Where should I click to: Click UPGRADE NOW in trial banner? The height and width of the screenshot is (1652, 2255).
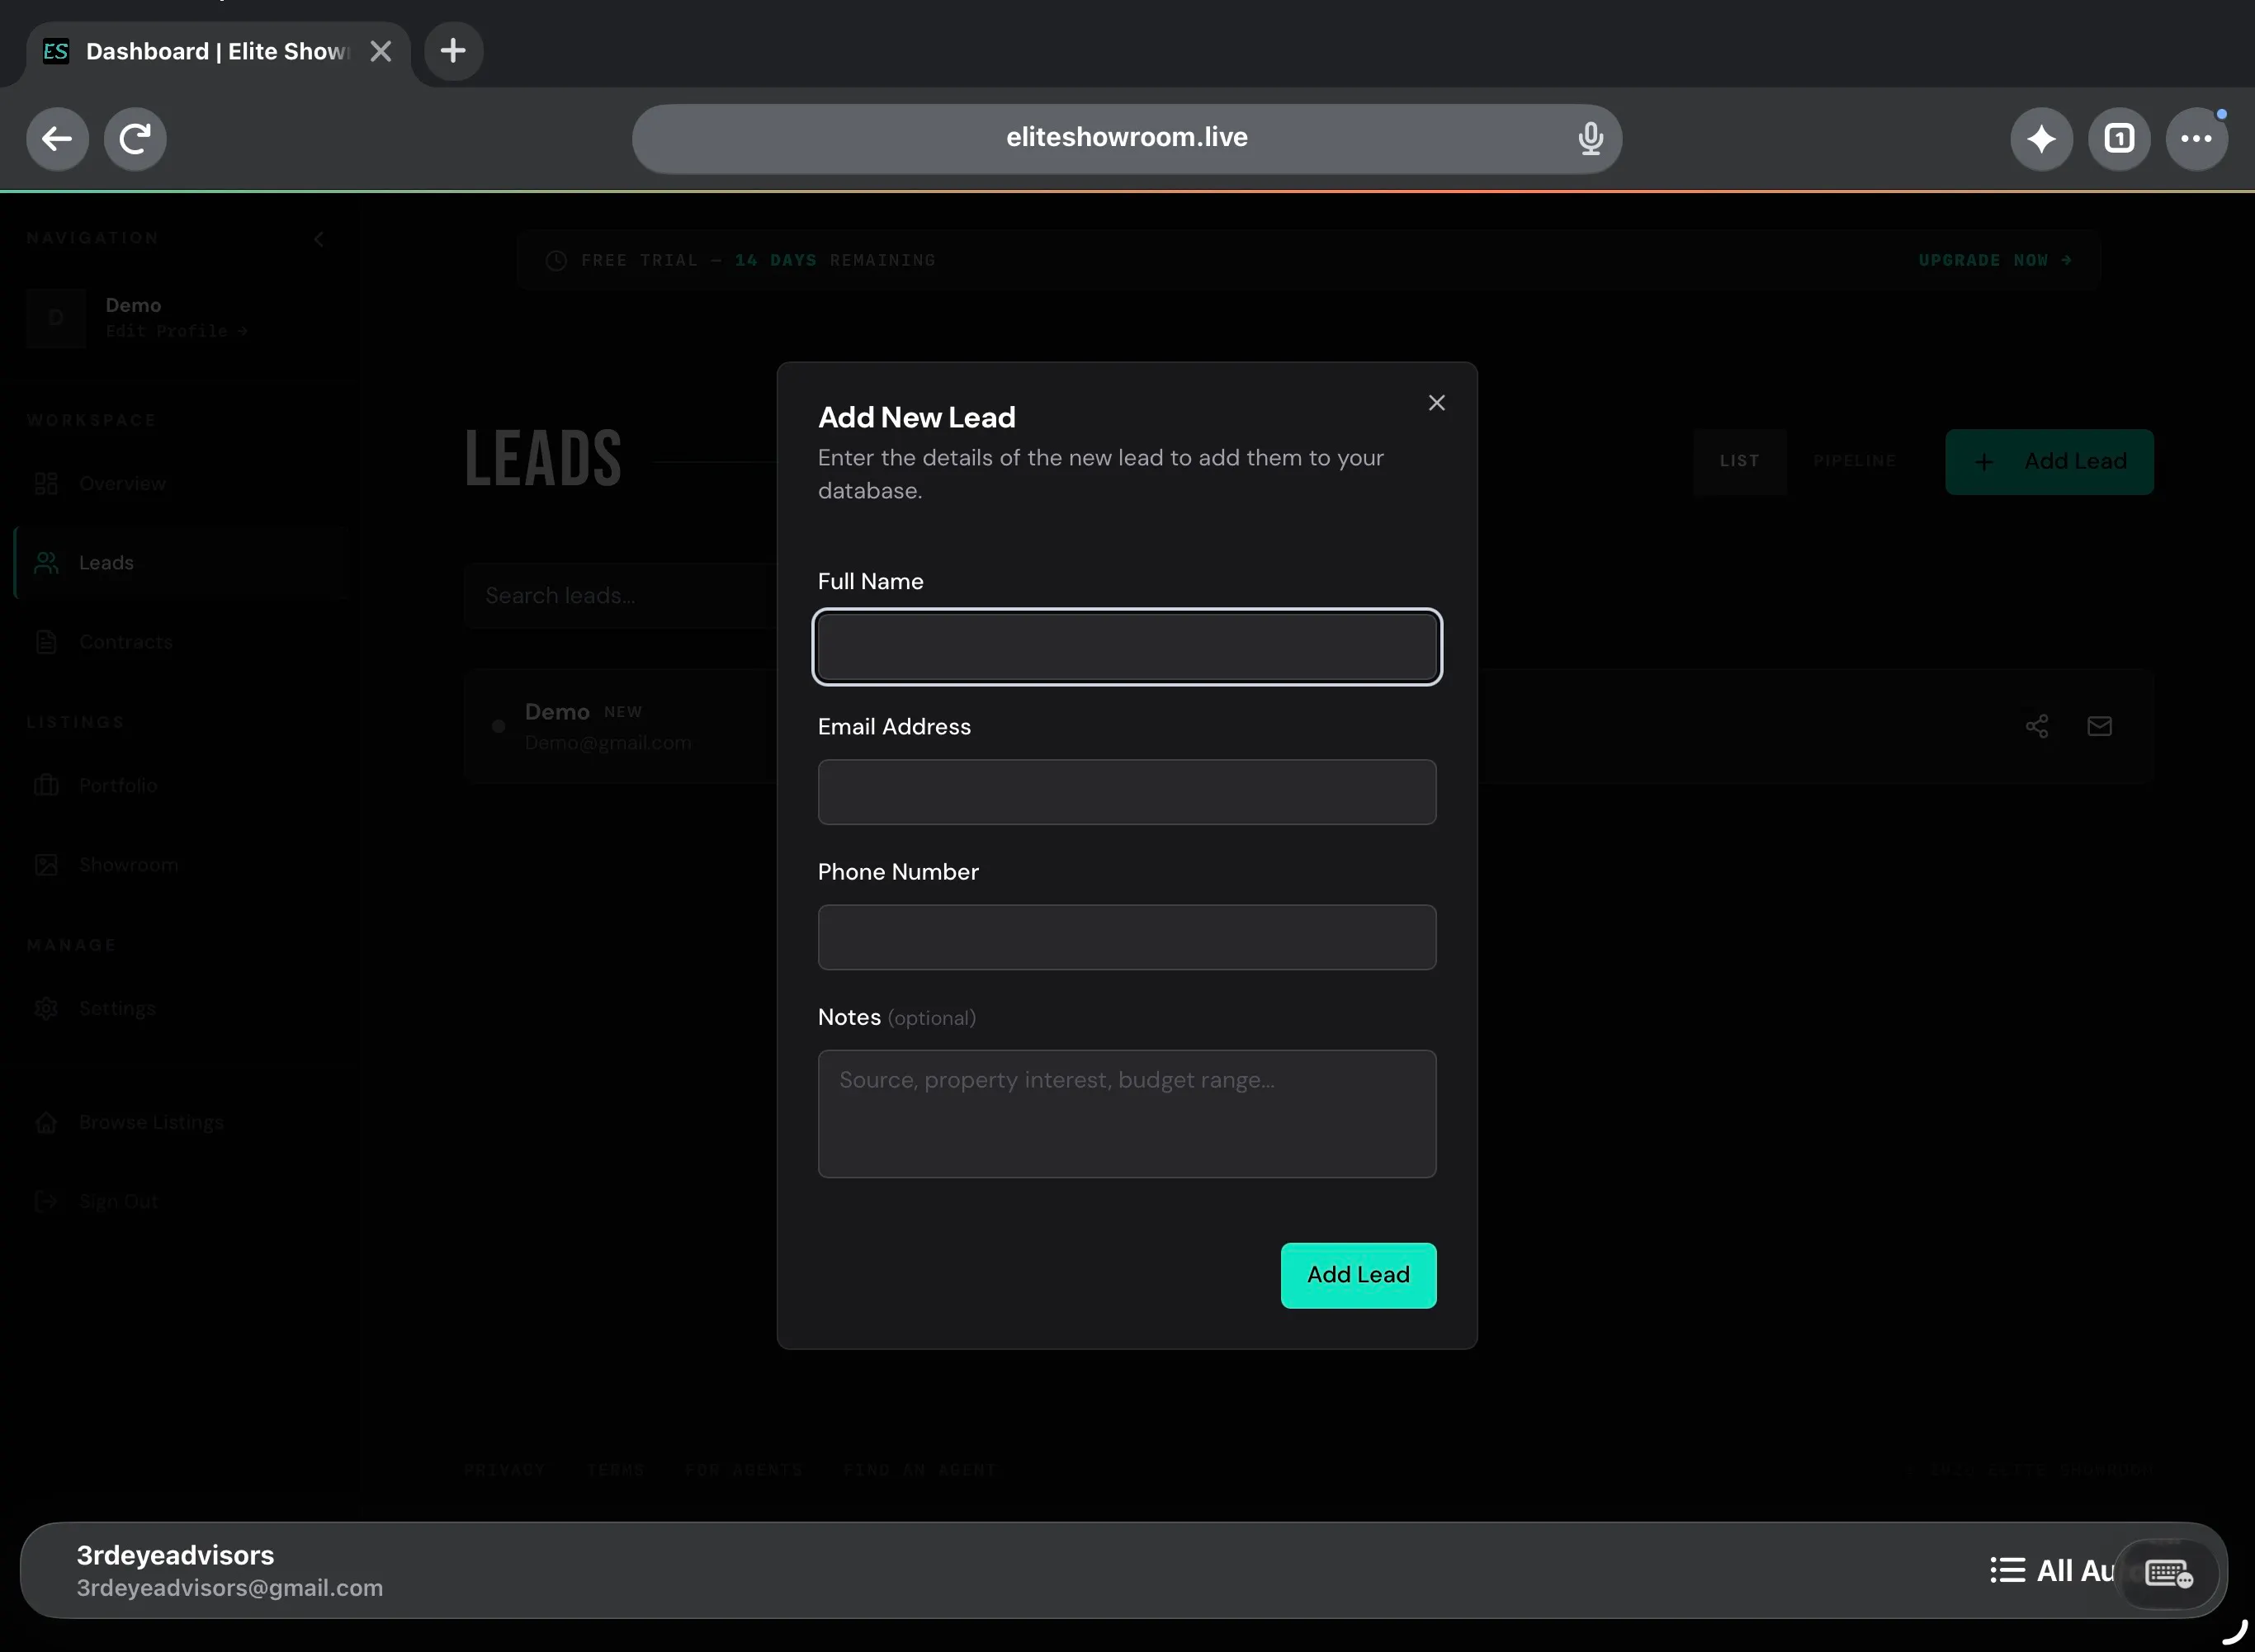point(1994,260)
